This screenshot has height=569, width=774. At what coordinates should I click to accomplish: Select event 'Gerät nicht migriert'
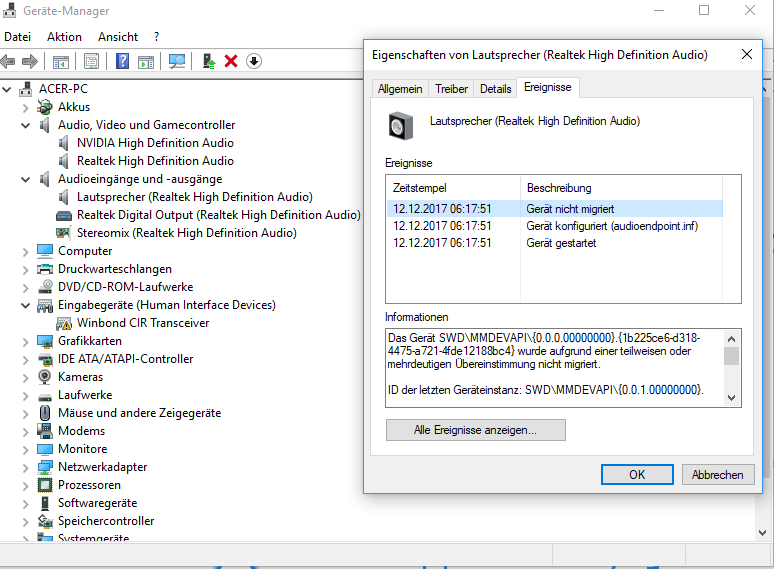pyautogui.click(x=555, y=209)
